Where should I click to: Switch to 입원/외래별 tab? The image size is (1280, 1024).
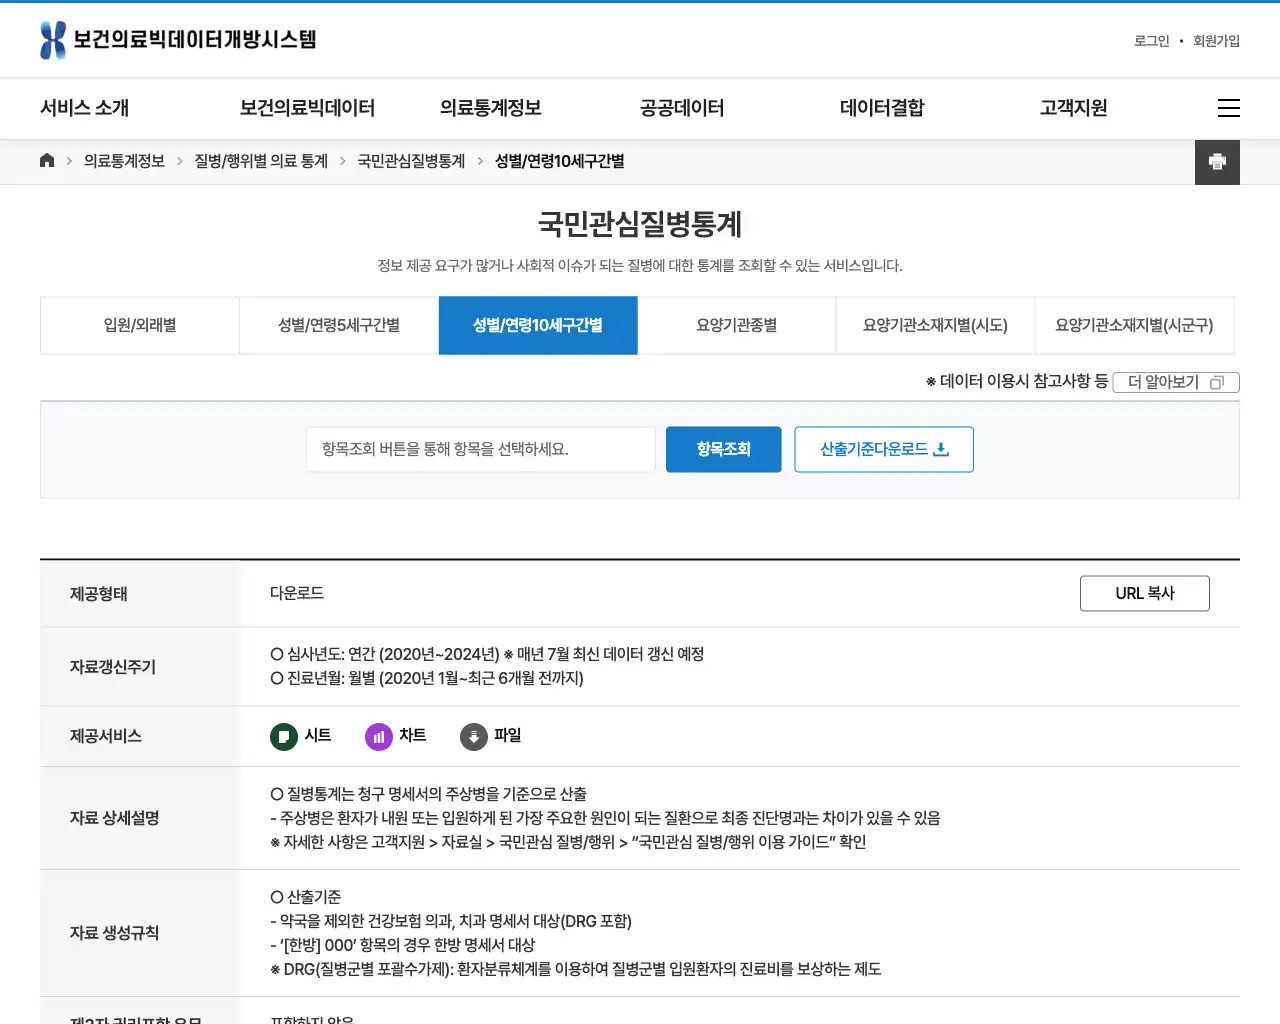pyautogui.click(x=140, y=325)
